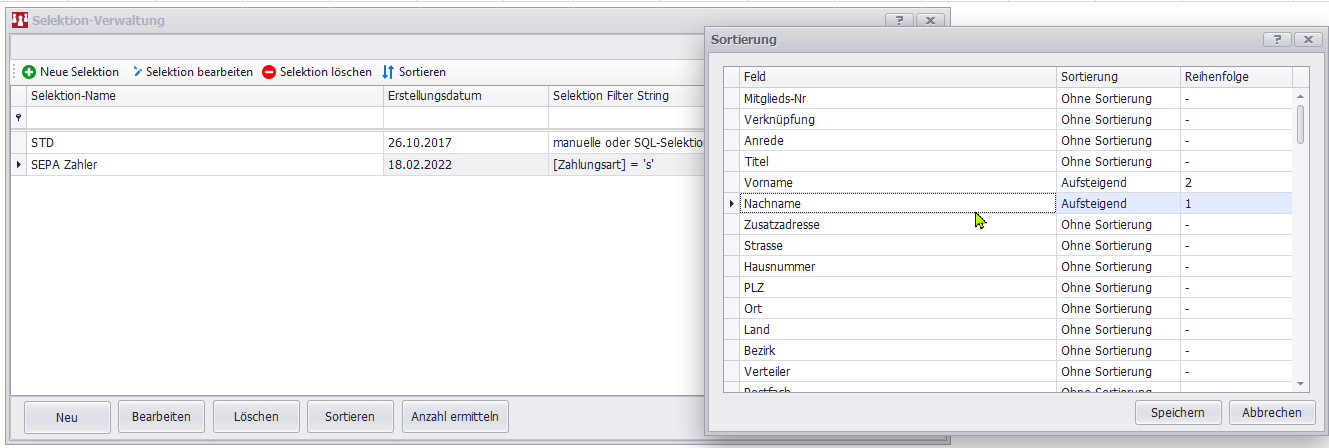Open Sortierung cell for Vorname row
This screenshot has width=1329, height=448.
click(1118, 183)
